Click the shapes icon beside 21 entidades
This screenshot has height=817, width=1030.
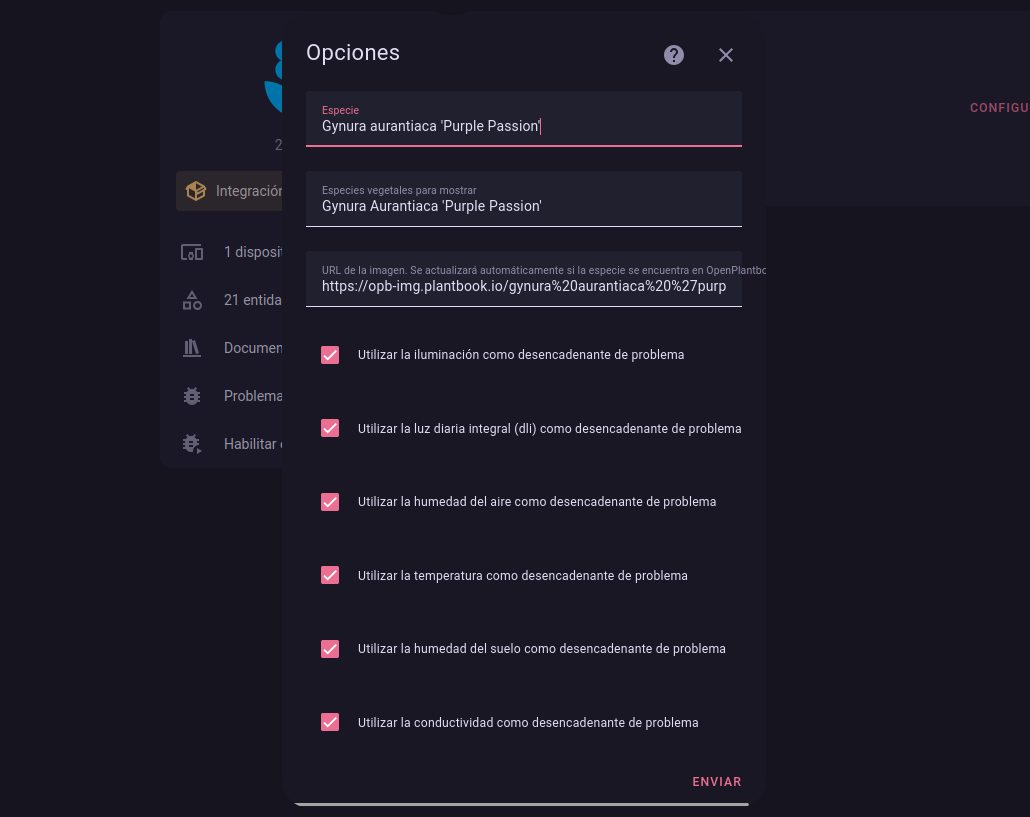(x=192, y=300)
